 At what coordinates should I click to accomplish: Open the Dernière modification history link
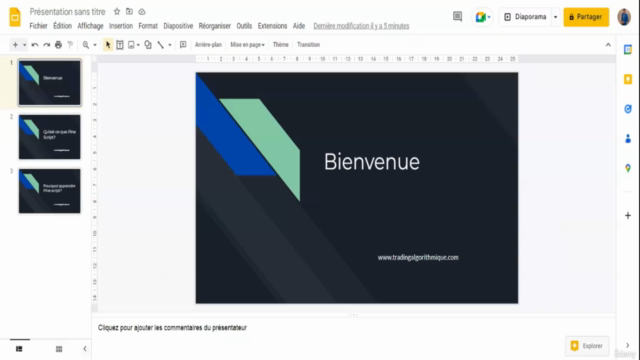click(361, 26)
